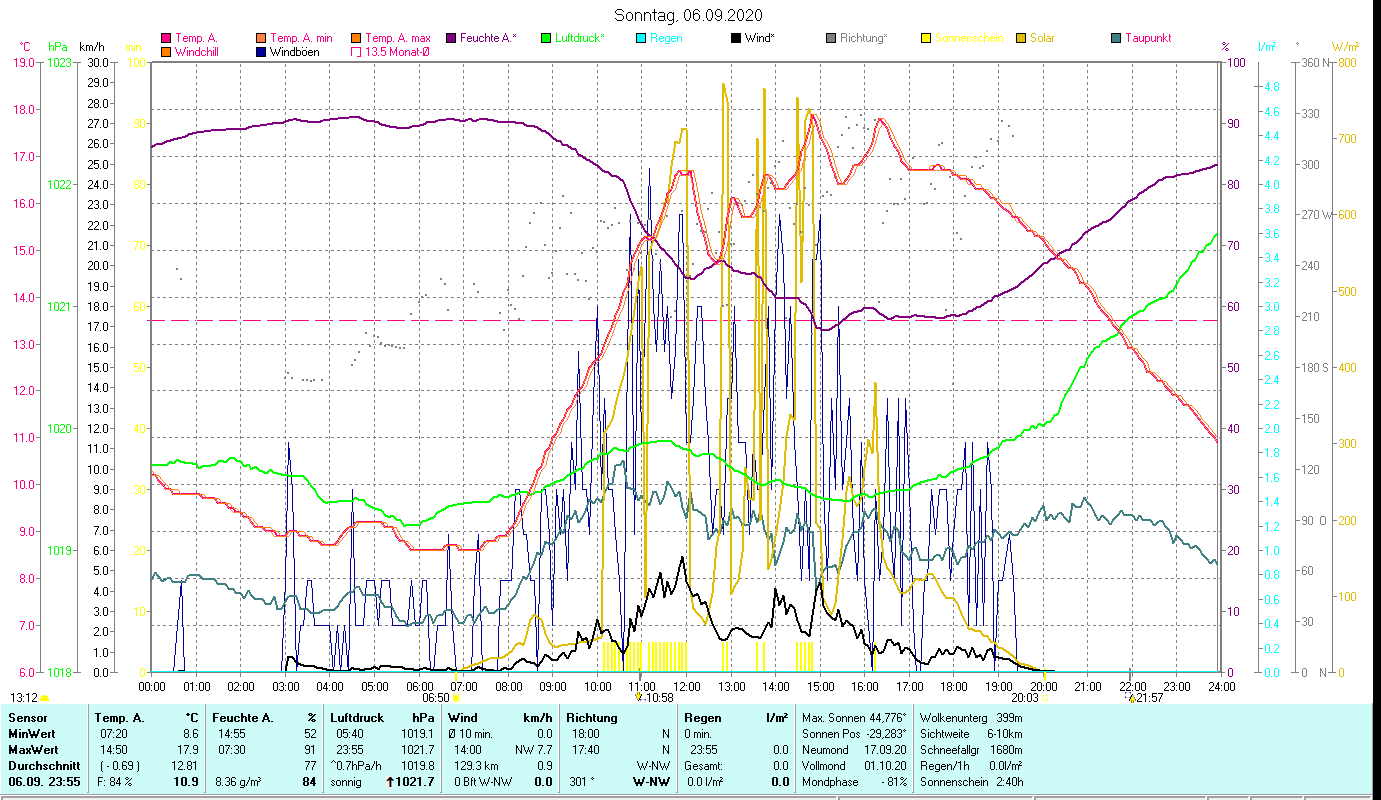Click the sun icon next to 13:12
This screenshot has height=800, width=1381.
pyautogui.click(x=45, y=698)
